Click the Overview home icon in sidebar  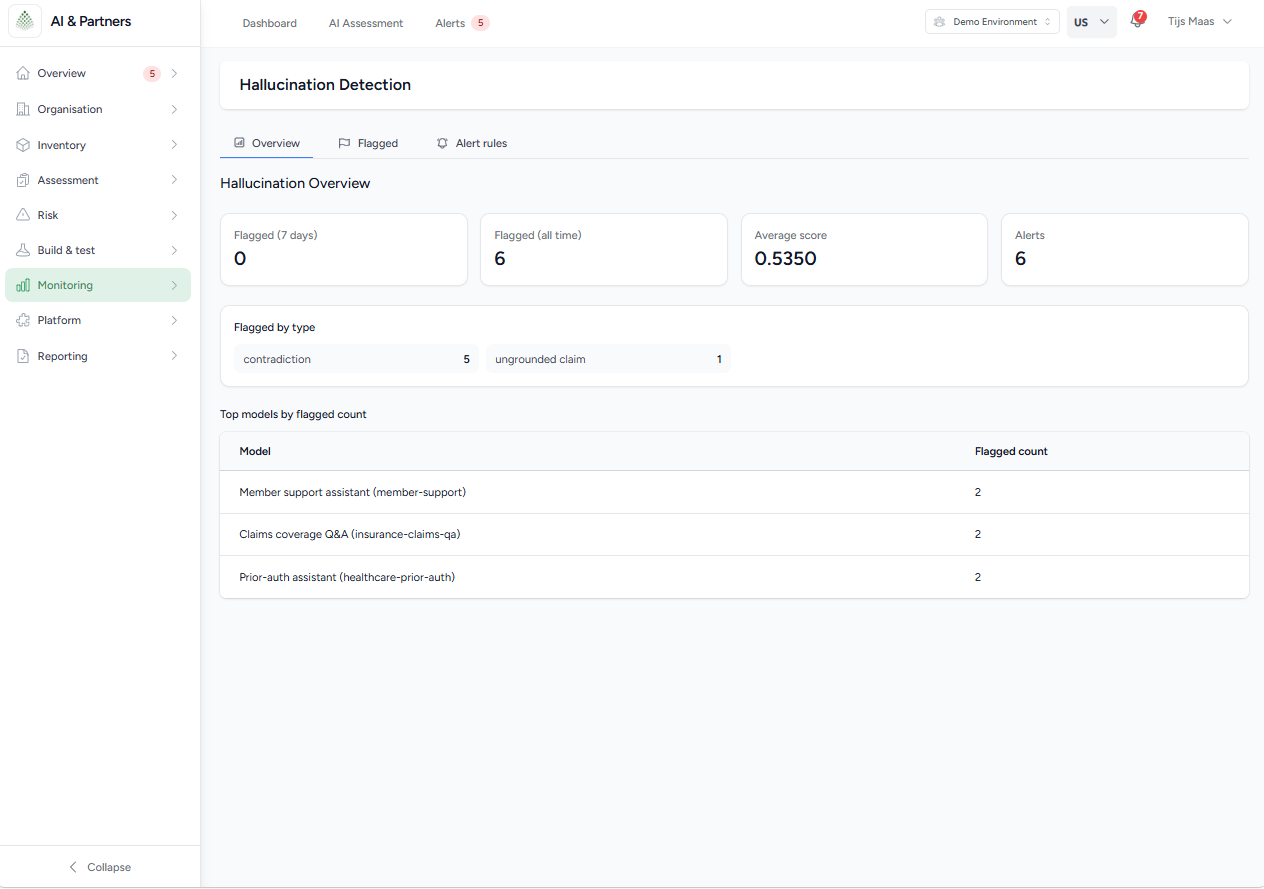23,73
